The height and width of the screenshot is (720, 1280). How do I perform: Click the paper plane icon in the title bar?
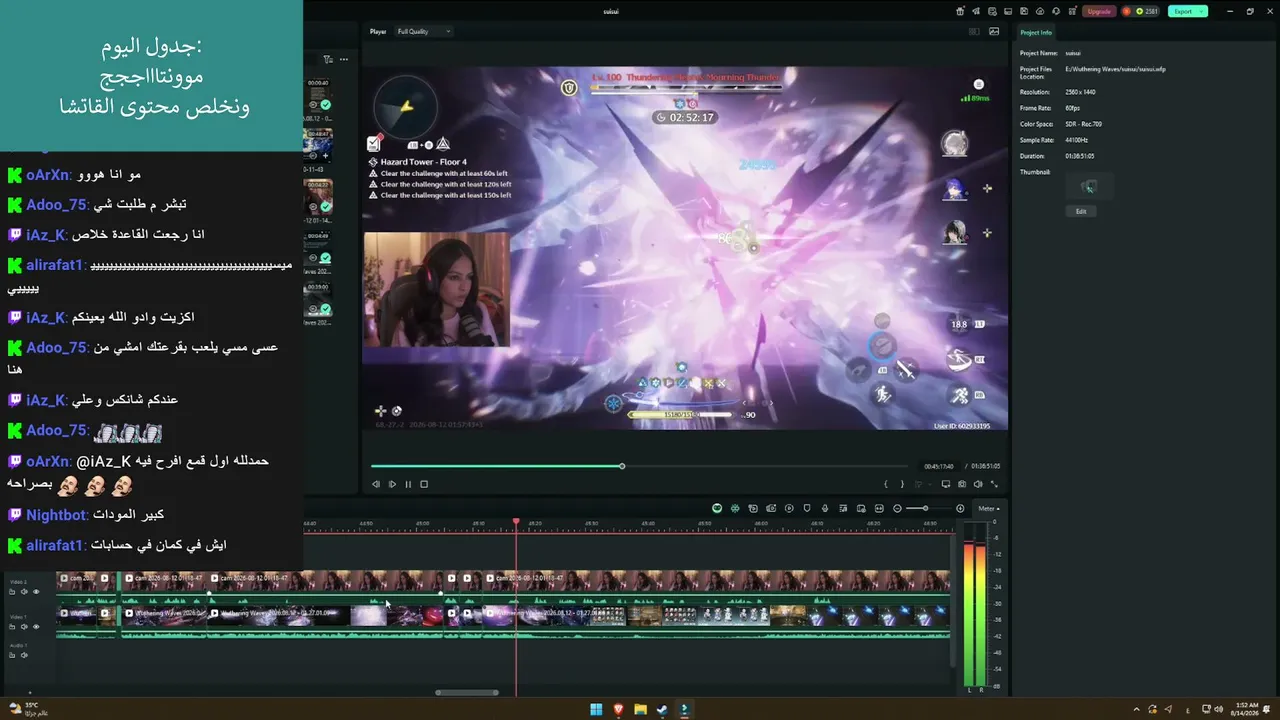pos(976,11)
